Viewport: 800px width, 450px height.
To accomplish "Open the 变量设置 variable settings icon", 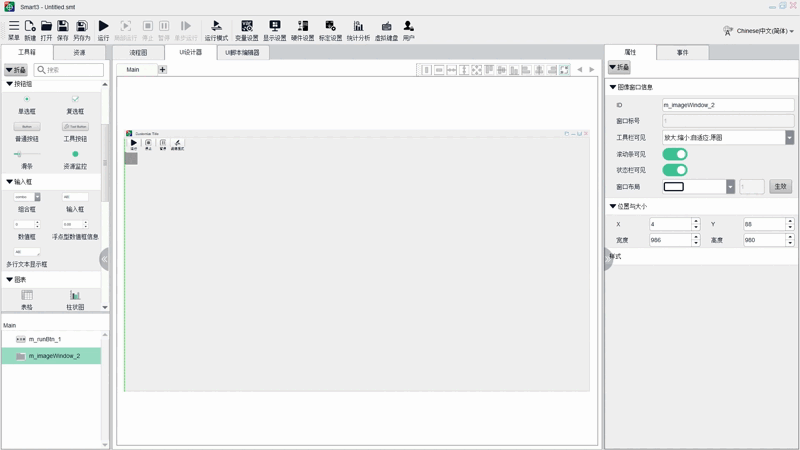I will point(246,26).
